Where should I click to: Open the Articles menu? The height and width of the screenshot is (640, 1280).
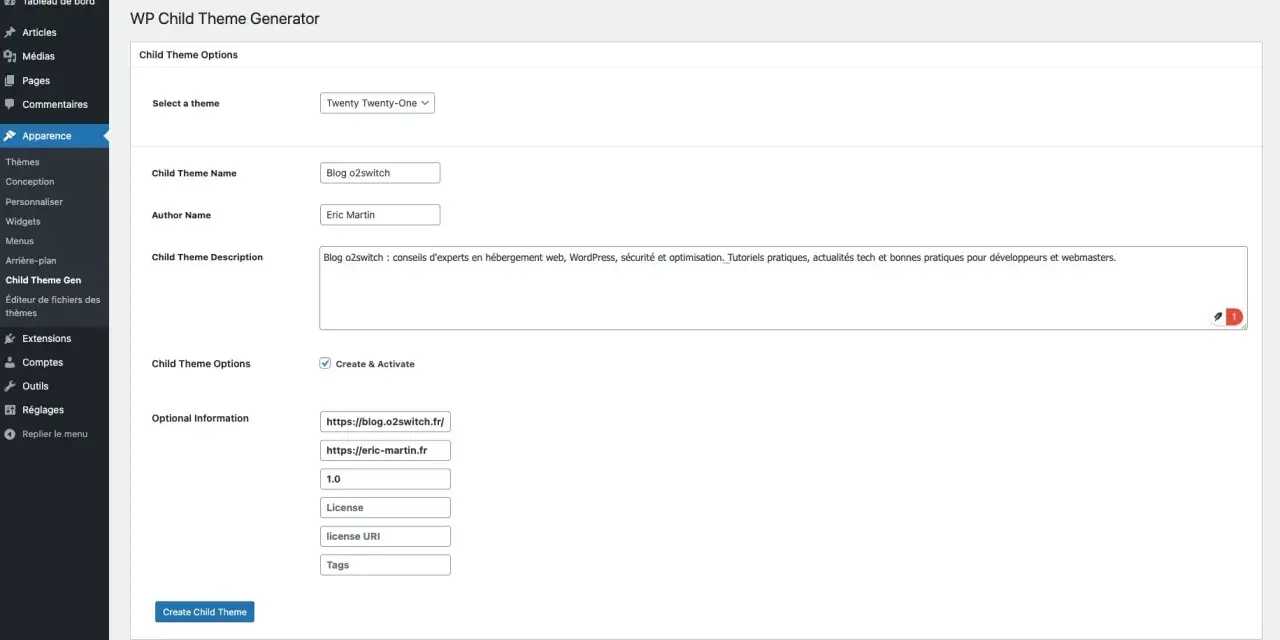[54, 33]
